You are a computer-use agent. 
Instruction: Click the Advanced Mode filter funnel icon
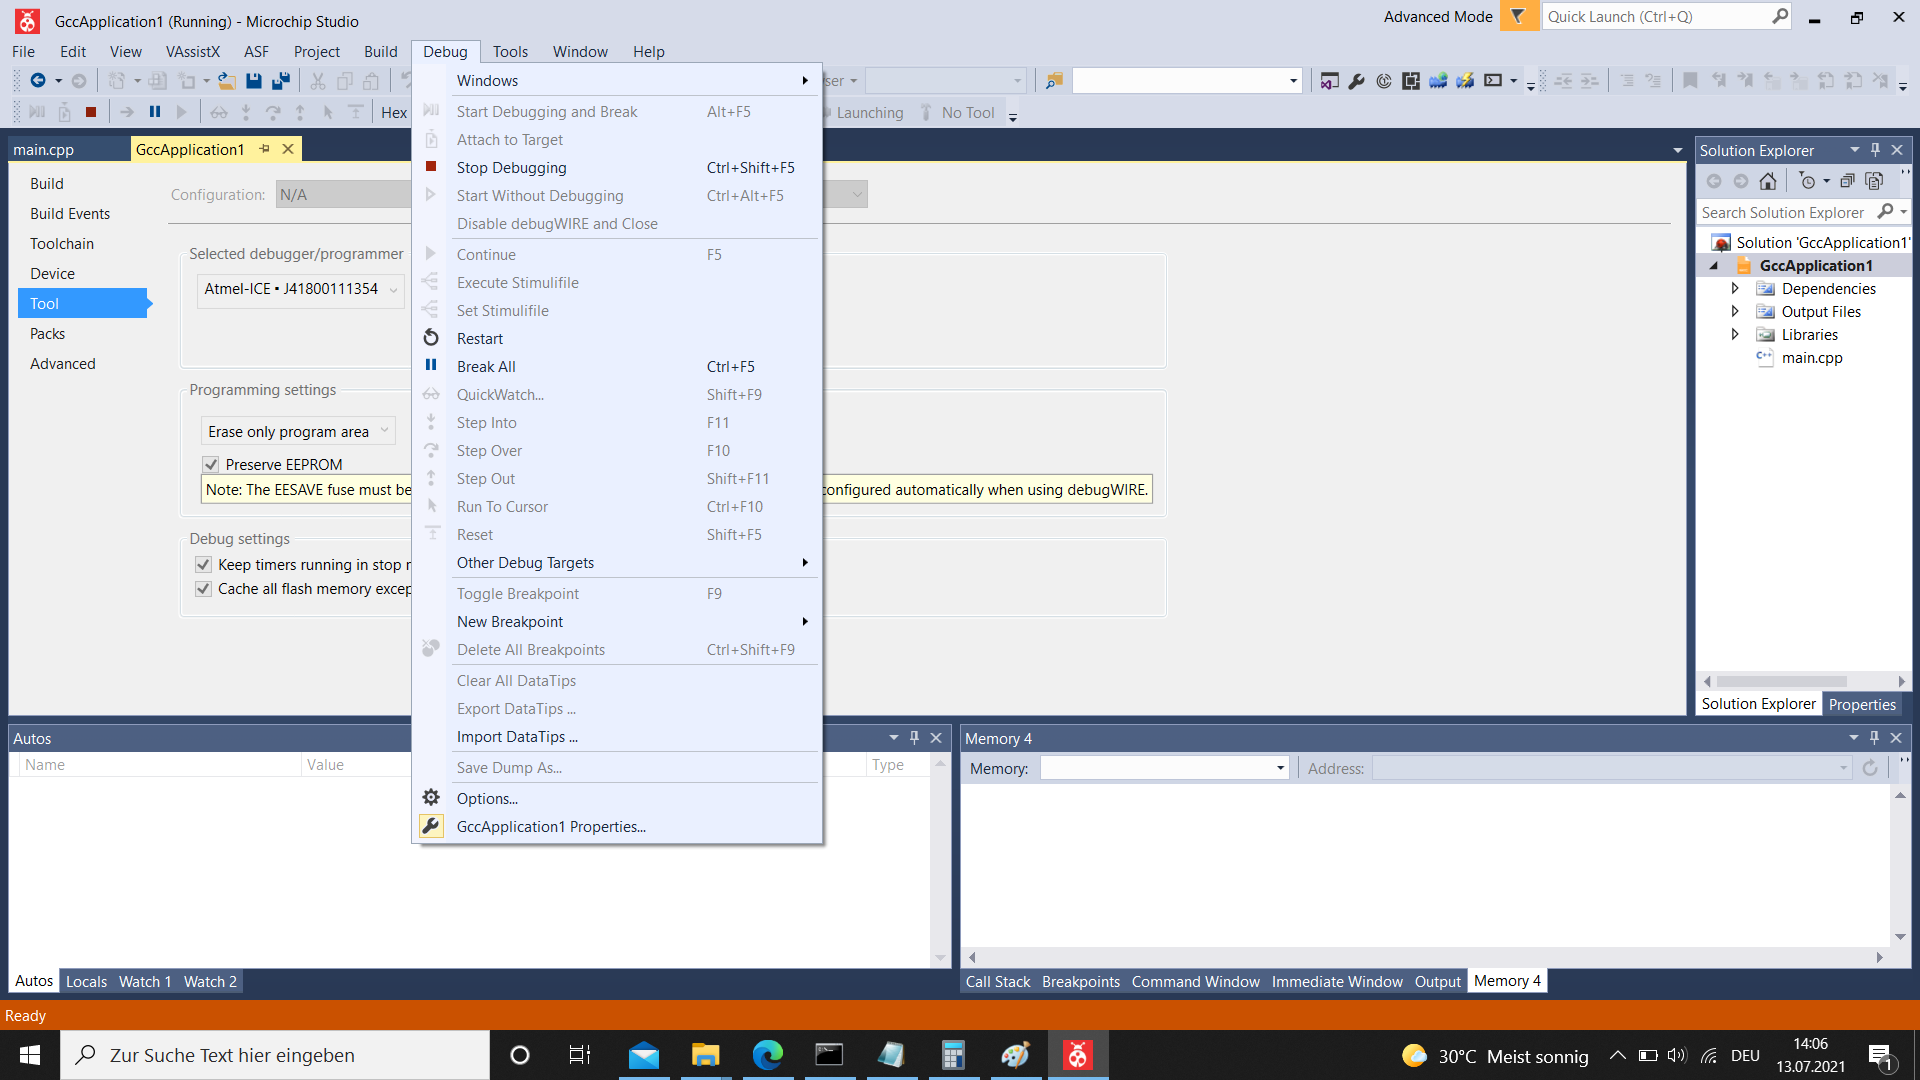(x=1518, y=16)
